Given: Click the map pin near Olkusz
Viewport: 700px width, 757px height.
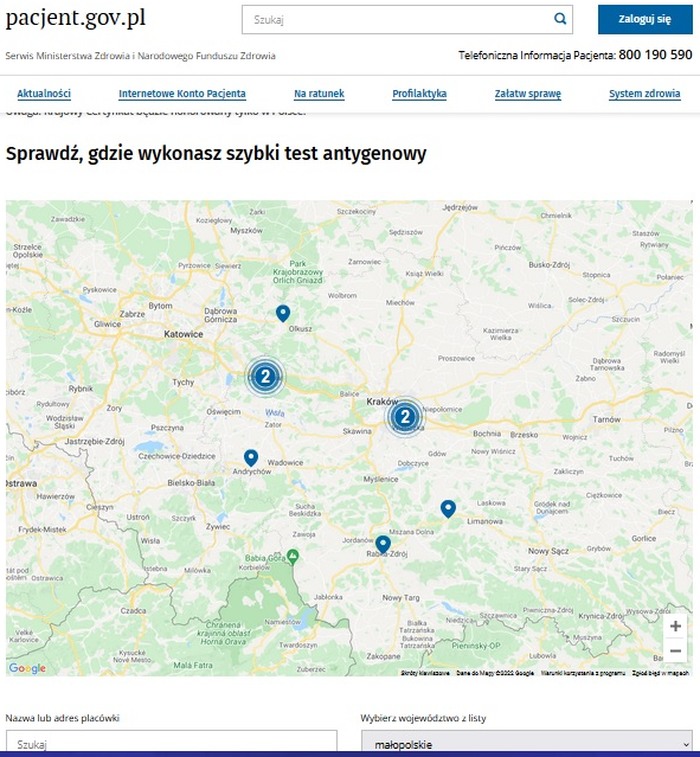Looking at the screenshot, I should (x=283, y=314).
